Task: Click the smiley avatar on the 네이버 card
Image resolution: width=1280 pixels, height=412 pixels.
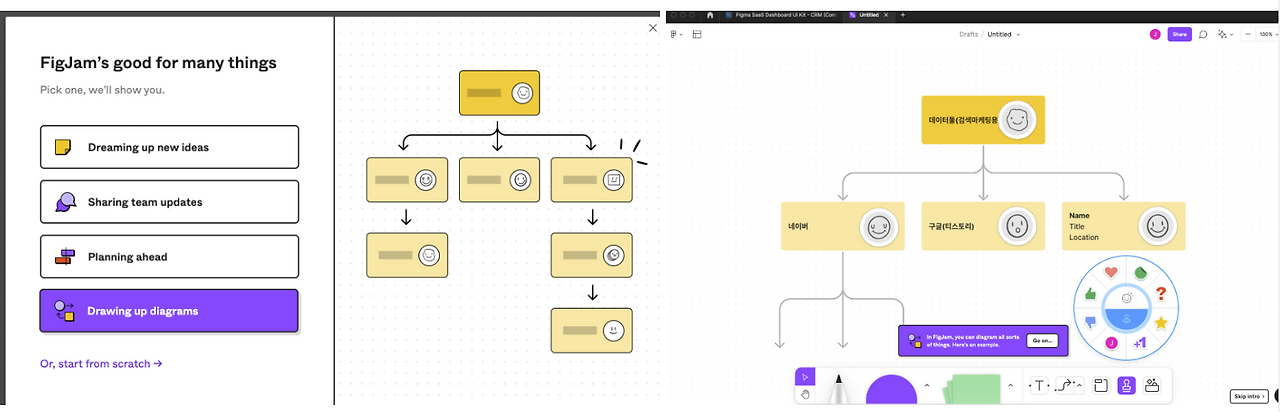Action: (879, 226)
